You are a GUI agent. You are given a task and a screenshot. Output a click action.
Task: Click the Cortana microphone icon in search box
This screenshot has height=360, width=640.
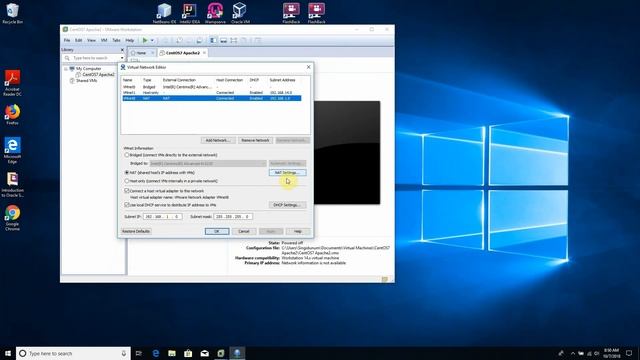[124, 353]
